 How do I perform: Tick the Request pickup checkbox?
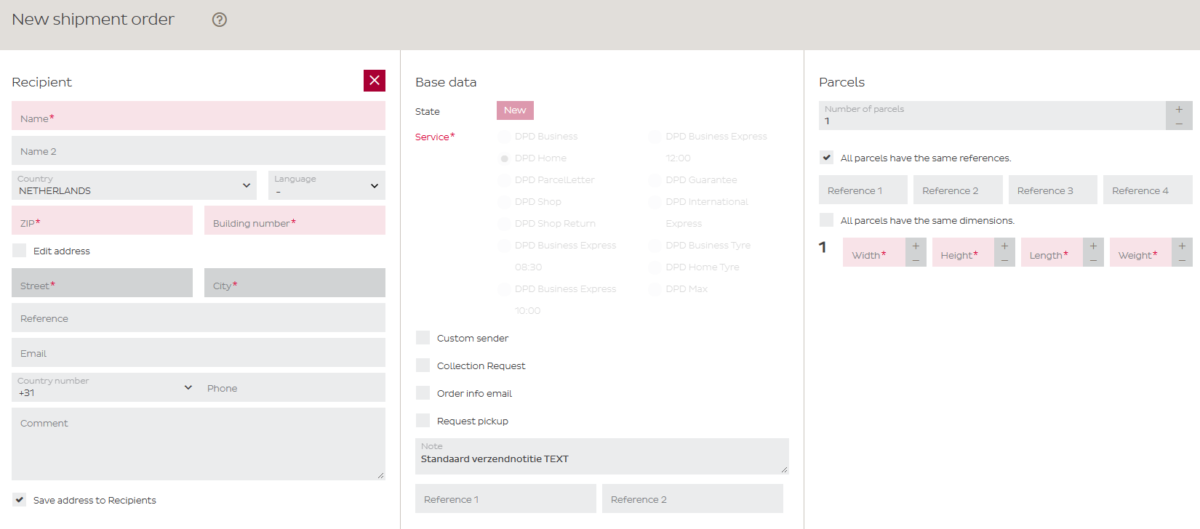click(423, 421)
